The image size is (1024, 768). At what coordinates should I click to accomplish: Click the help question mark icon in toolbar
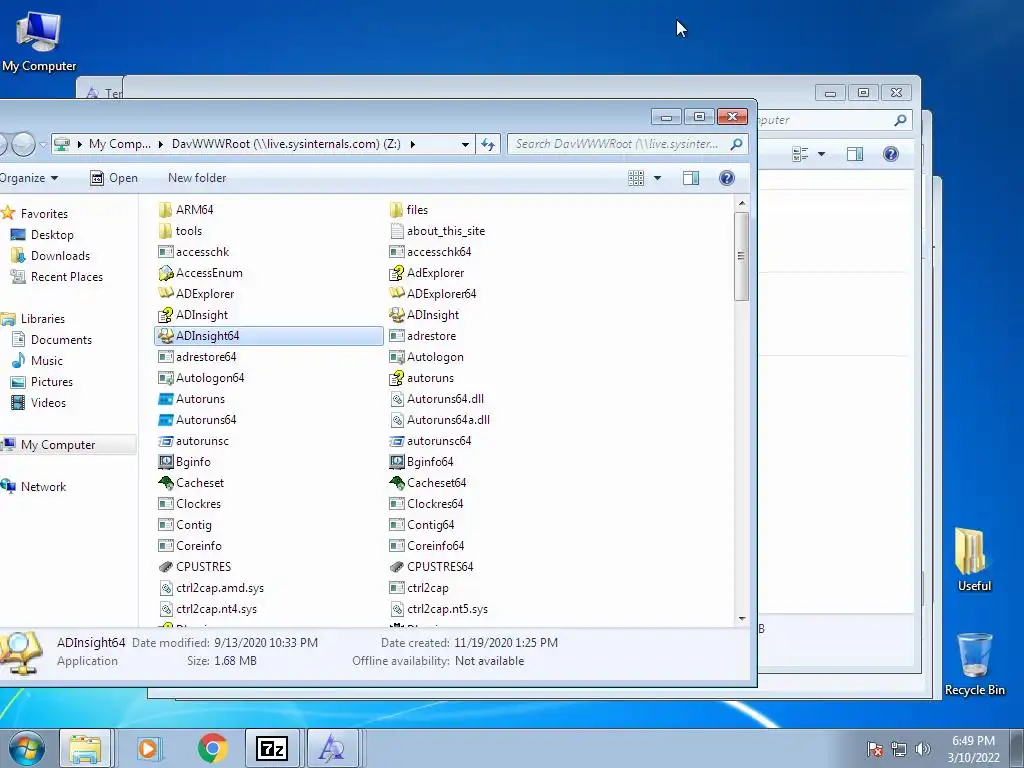coord(726,178)
